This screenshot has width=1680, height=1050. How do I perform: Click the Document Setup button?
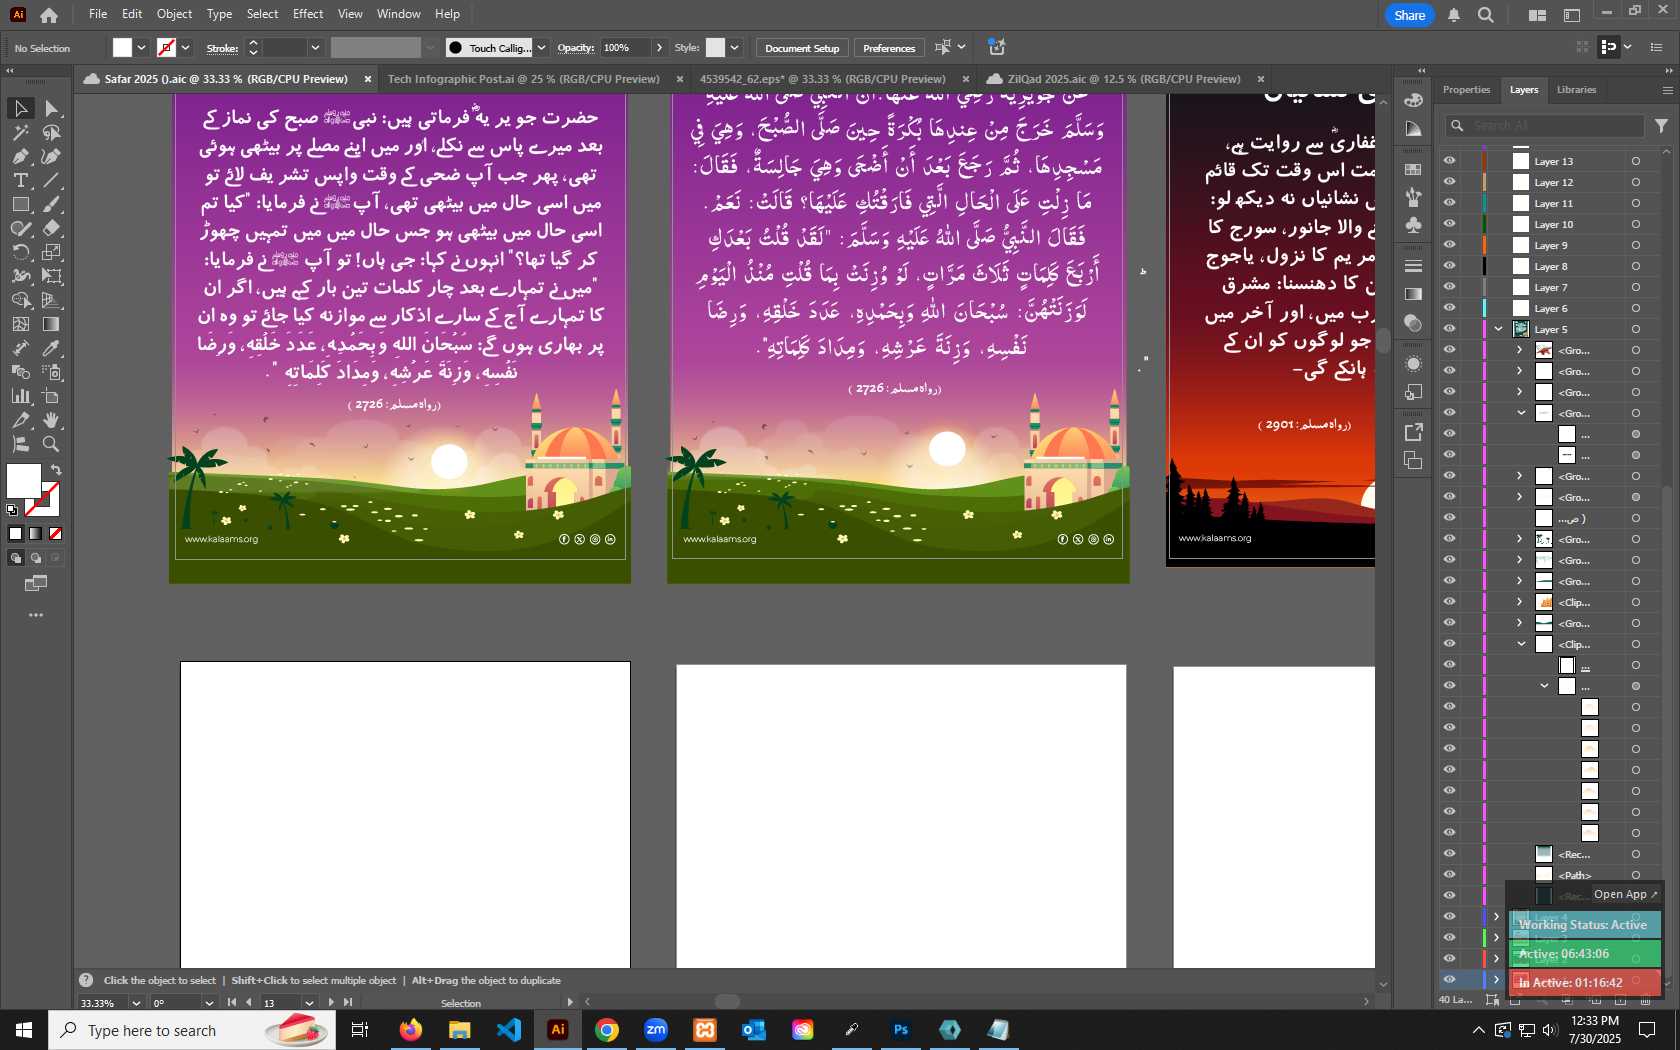point(802,48)
